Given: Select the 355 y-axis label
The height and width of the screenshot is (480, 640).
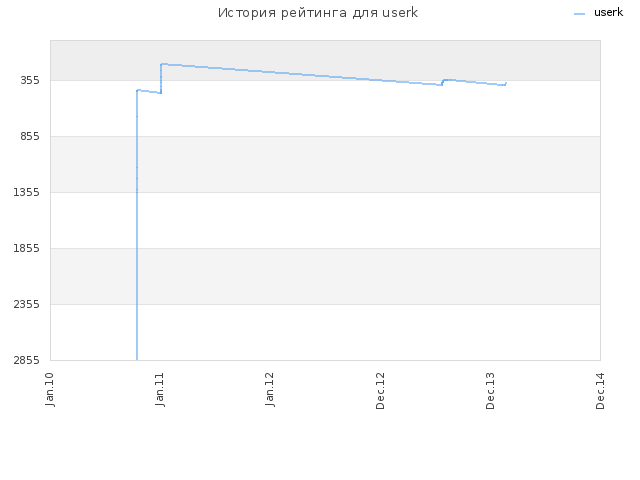Looking at the screenshot, I should (x=30, y=80).
